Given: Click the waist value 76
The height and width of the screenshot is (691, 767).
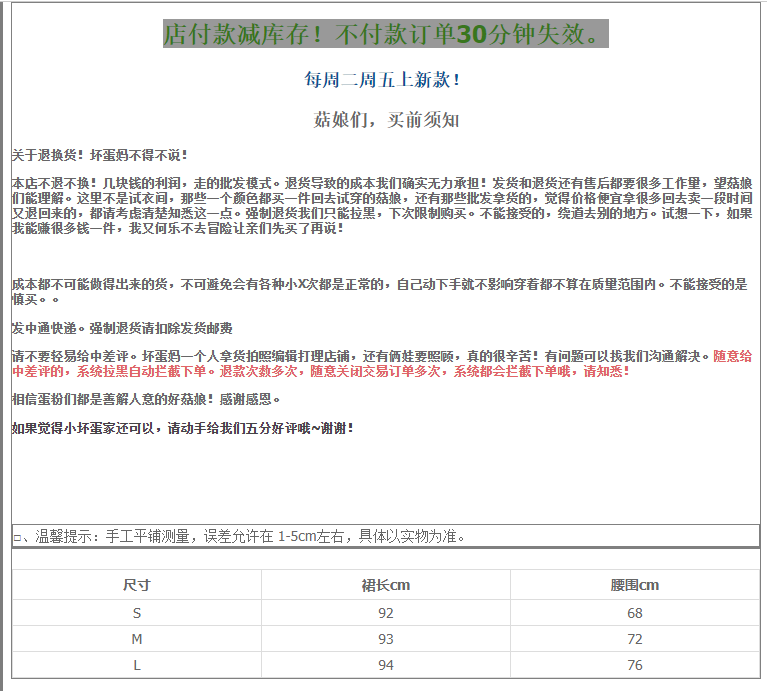Looking at the screenshot, I should coord(635,665).
